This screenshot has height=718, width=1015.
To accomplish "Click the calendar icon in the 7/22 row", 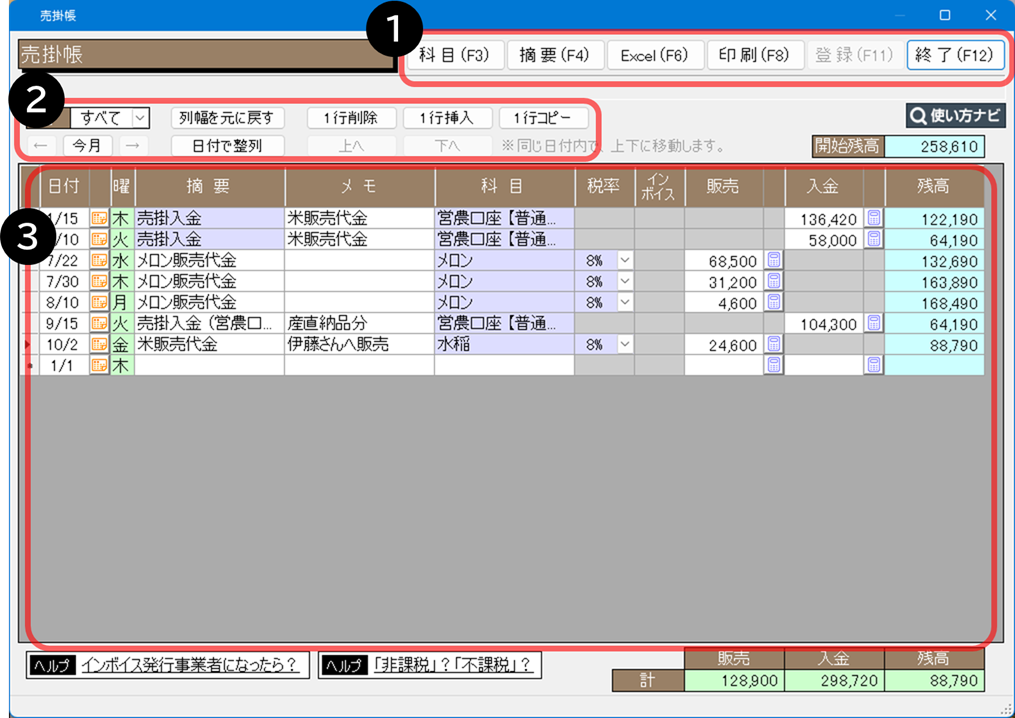I will (x=99, y=261).
